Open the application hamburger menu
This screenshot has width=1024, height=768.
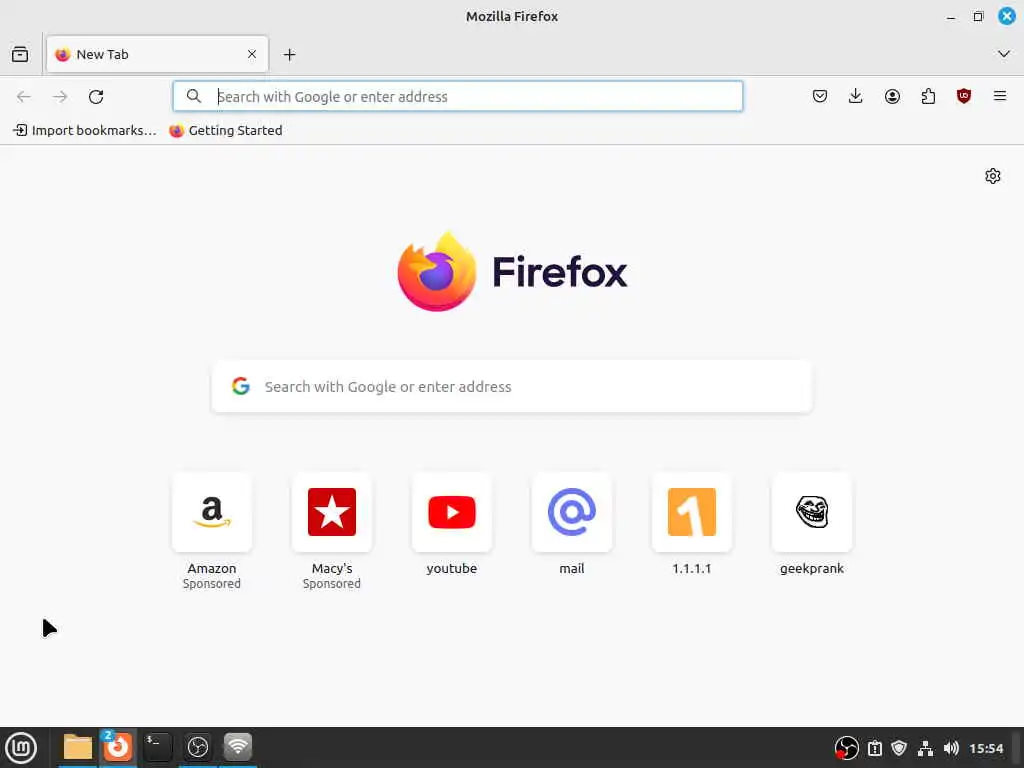click(x=1000, y=97)
